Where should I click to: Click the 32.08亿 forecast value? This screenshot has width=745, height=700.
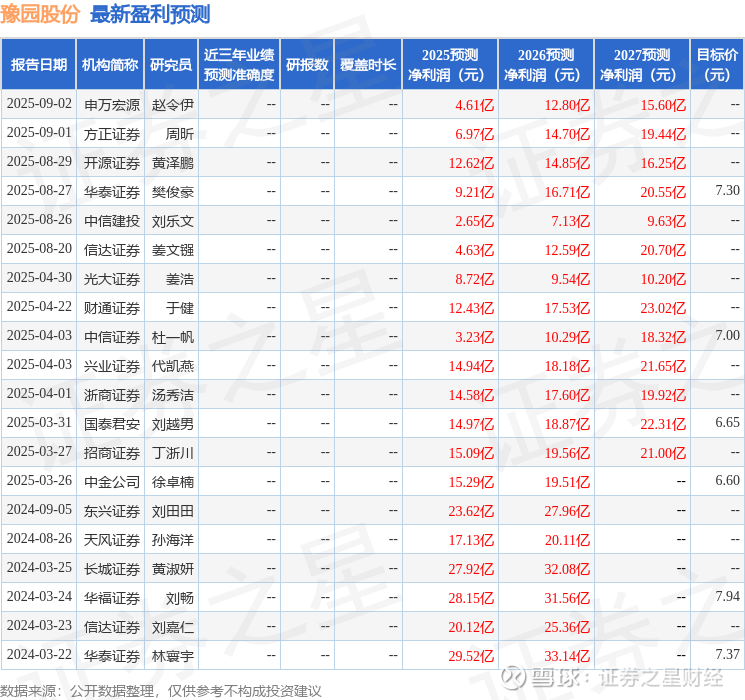pos(567,569)
